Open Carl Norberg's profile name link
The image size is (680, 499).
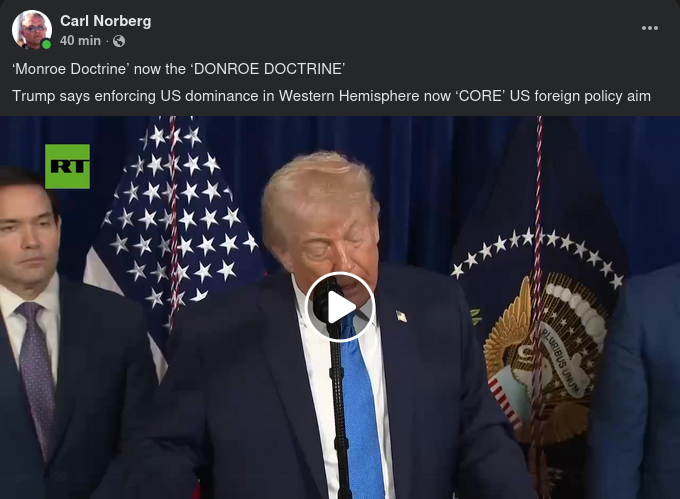(x=106, y=21)
